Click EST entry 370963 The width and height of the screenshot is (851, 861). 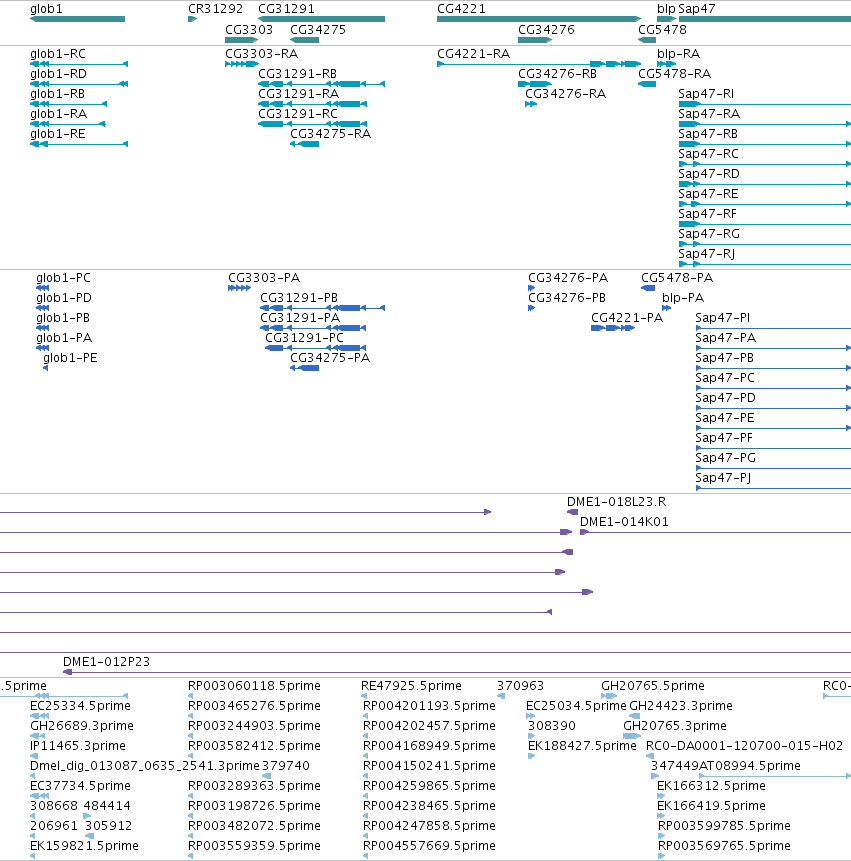click(x=520, y=686)
